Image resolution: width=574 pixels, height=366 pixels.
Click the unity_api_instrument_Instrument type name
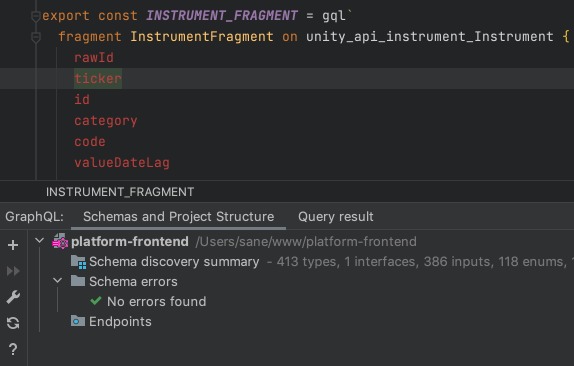coord(430,37)
